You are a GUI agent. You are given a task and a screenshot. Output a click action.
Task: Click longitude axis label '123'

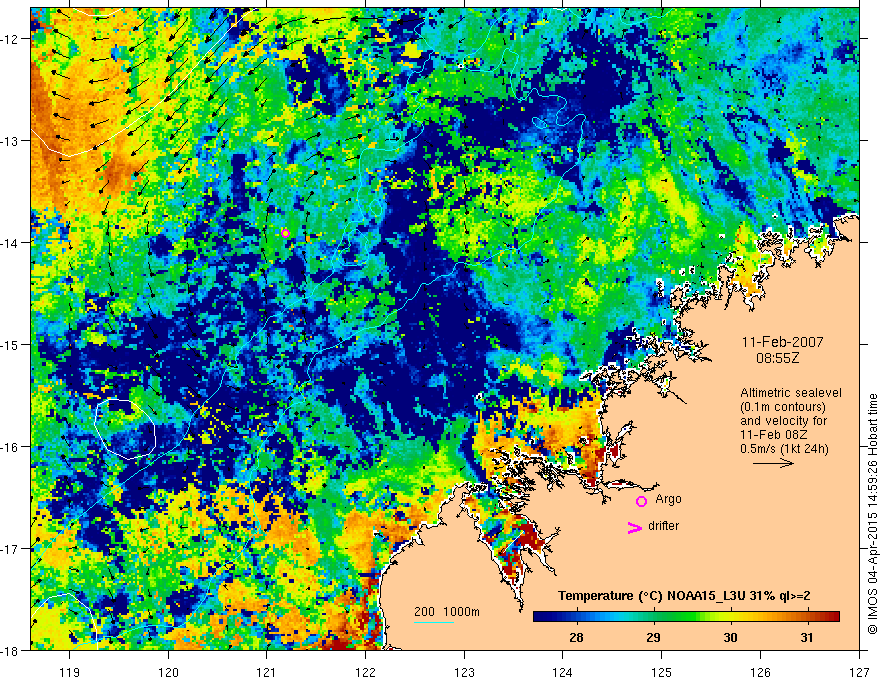464,672
